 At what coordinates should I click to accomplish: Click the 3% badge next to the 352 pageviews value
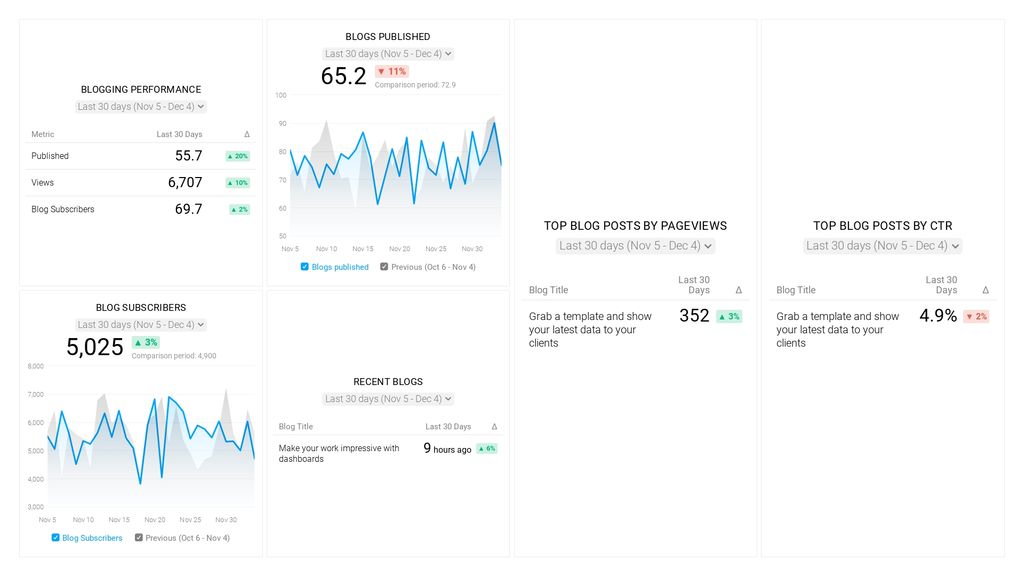729,315
